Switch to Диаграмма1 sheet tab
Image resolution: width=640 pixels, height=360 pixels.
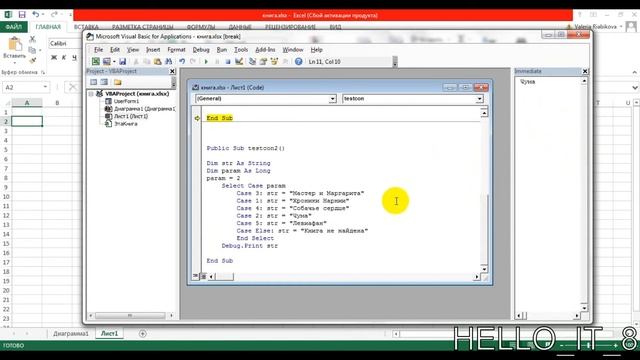coord(71,333)
